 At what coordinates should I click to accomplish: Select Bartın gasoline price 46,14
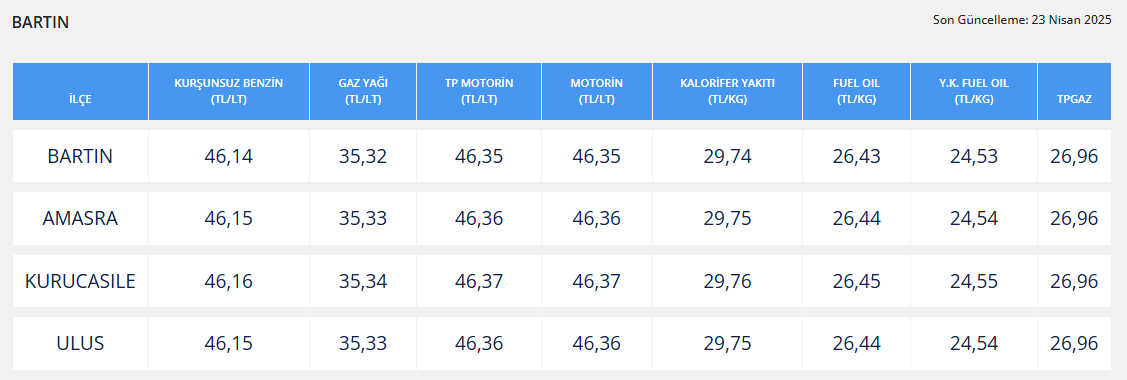(229, 156)
